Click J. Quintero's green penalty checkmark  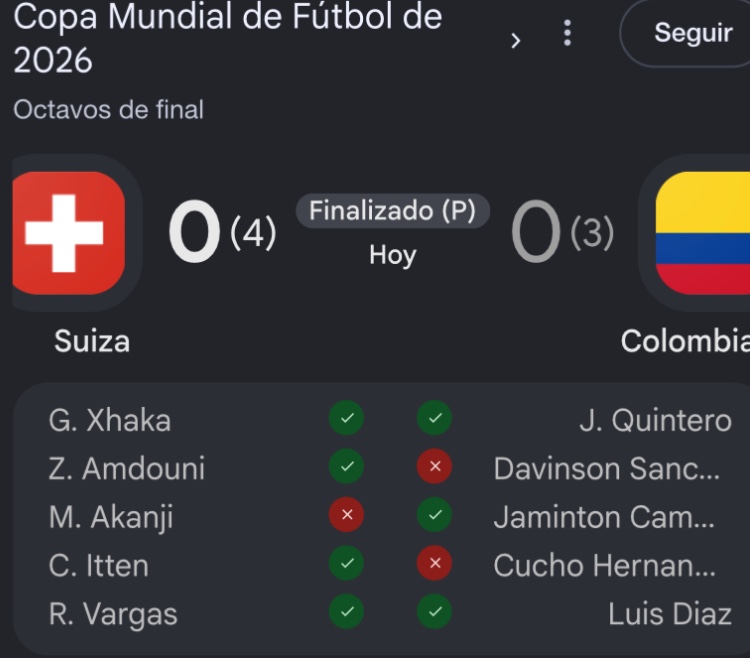pos(434,418)
